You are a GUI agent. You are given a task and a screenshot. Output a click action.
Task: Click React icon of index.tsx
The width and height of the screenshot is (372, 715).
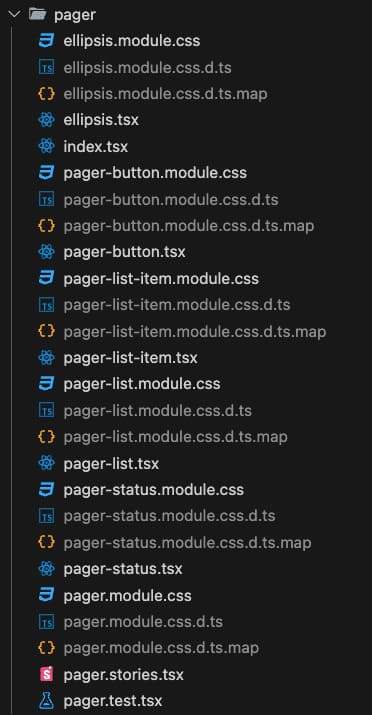[46, 147]
